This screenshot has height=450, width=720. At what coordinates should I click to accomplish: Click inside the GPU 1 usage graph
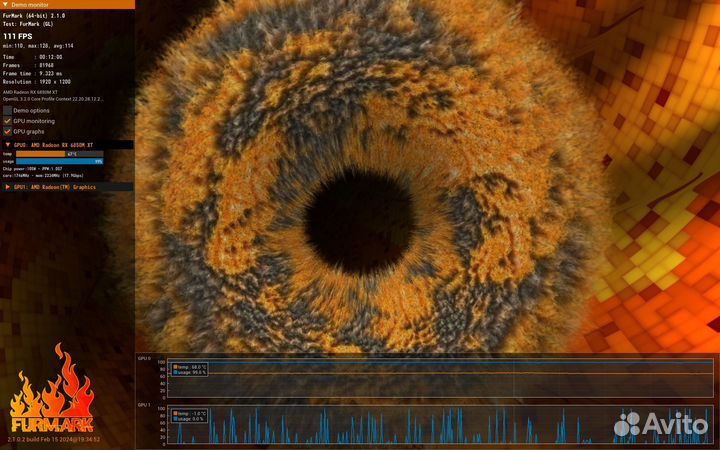pos(440,426)
